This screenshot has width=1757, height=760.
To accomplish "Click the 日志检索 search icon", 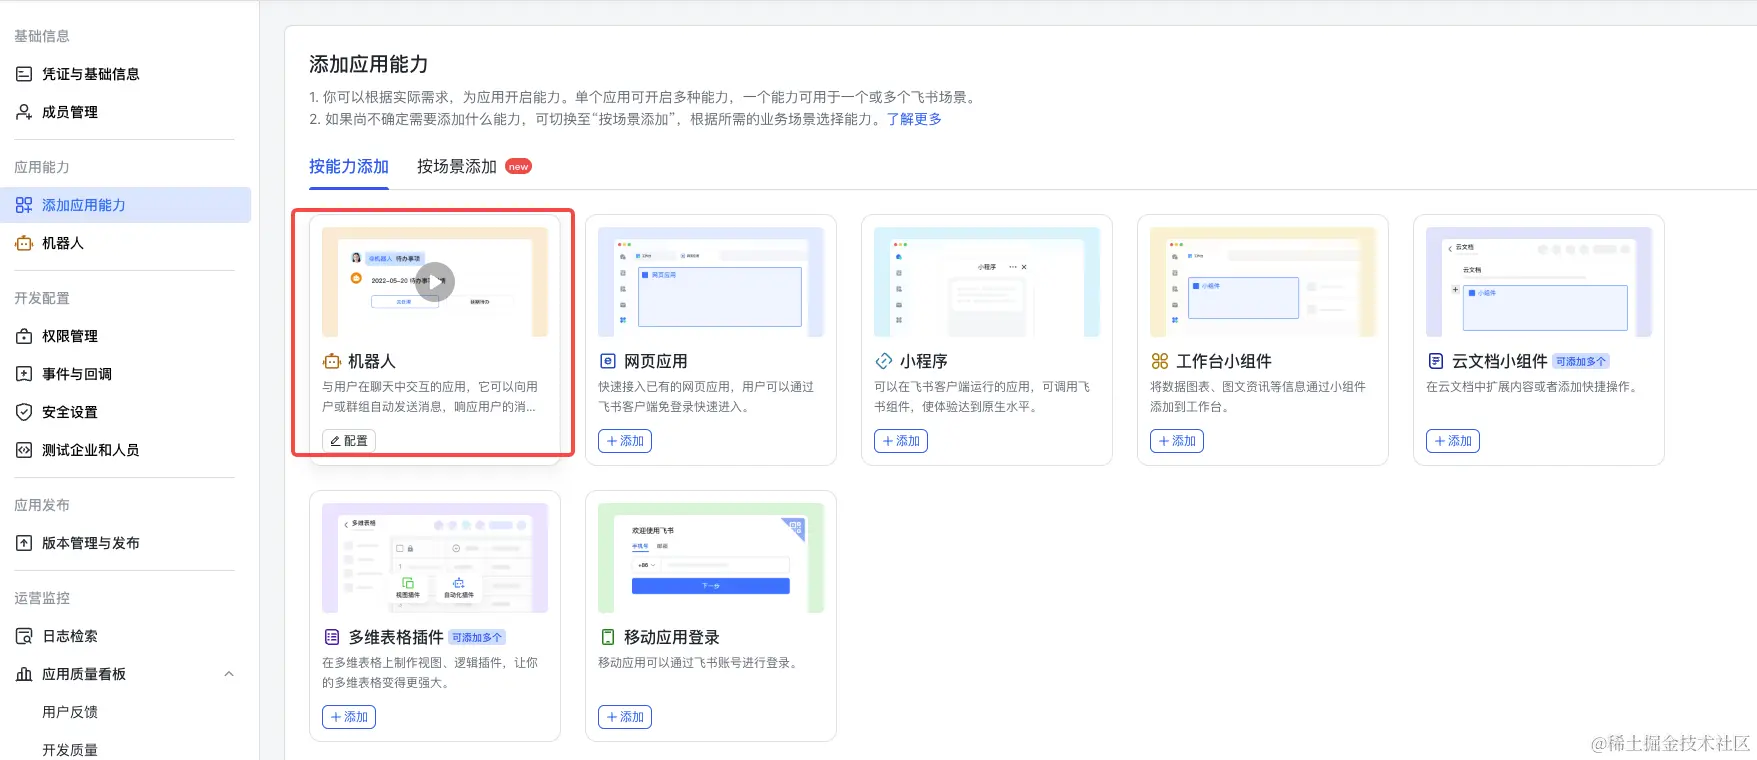I will click(24, 636).
